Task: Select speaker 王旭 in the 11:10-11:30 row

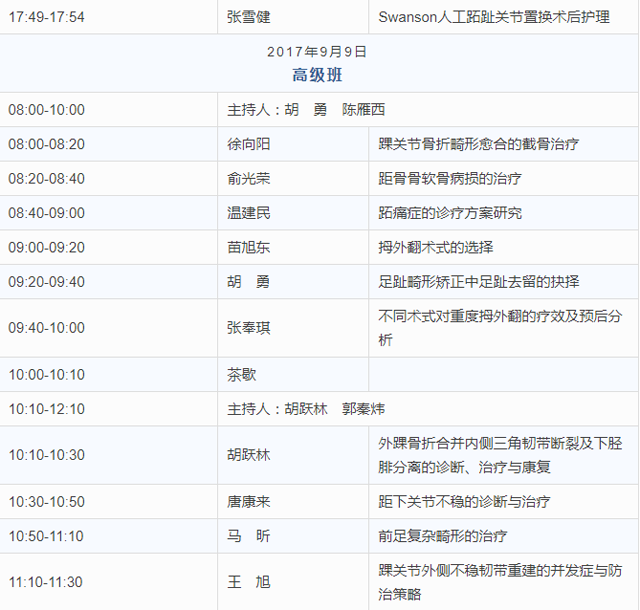Action: 249,582
